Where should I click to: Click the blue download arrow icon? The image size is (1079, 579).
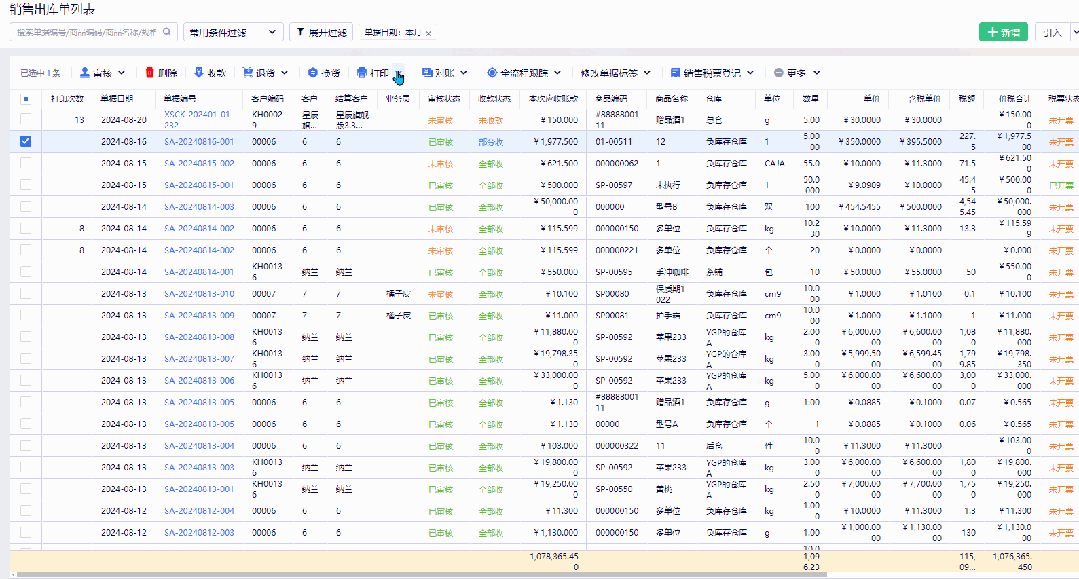199,73
